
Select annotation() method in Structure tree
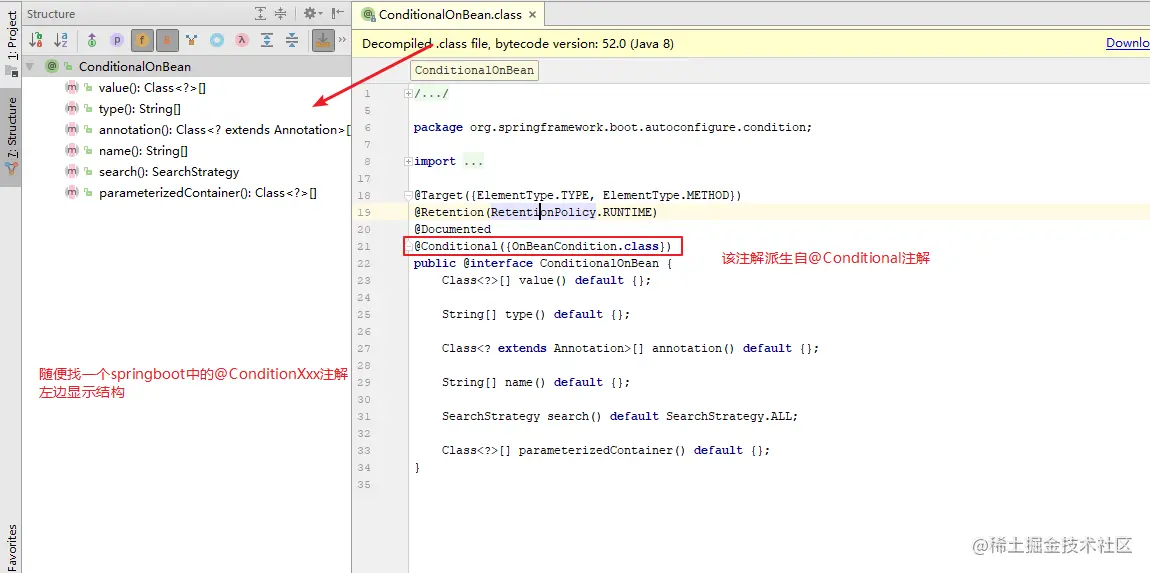(x=225, y=130)
